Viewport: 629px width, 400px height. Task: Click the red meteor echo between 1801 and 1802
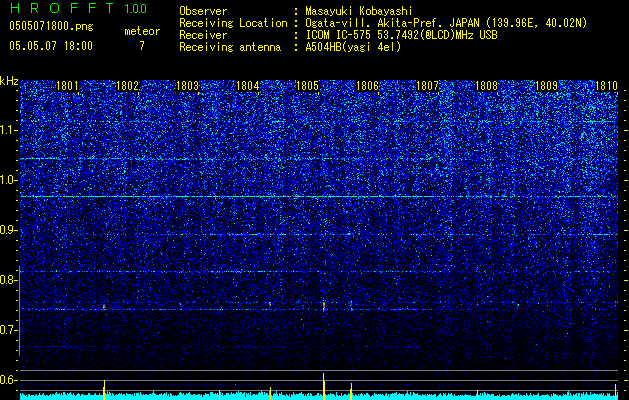[104, 307]
